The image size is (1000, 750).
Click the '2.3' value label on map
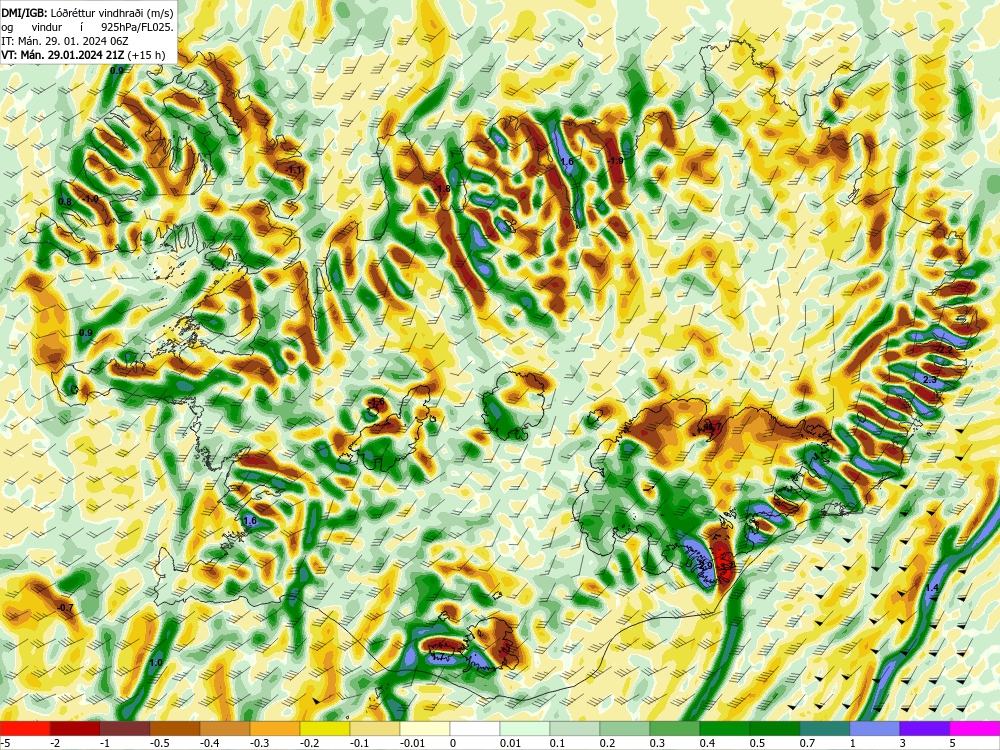(x=930, y=380)
